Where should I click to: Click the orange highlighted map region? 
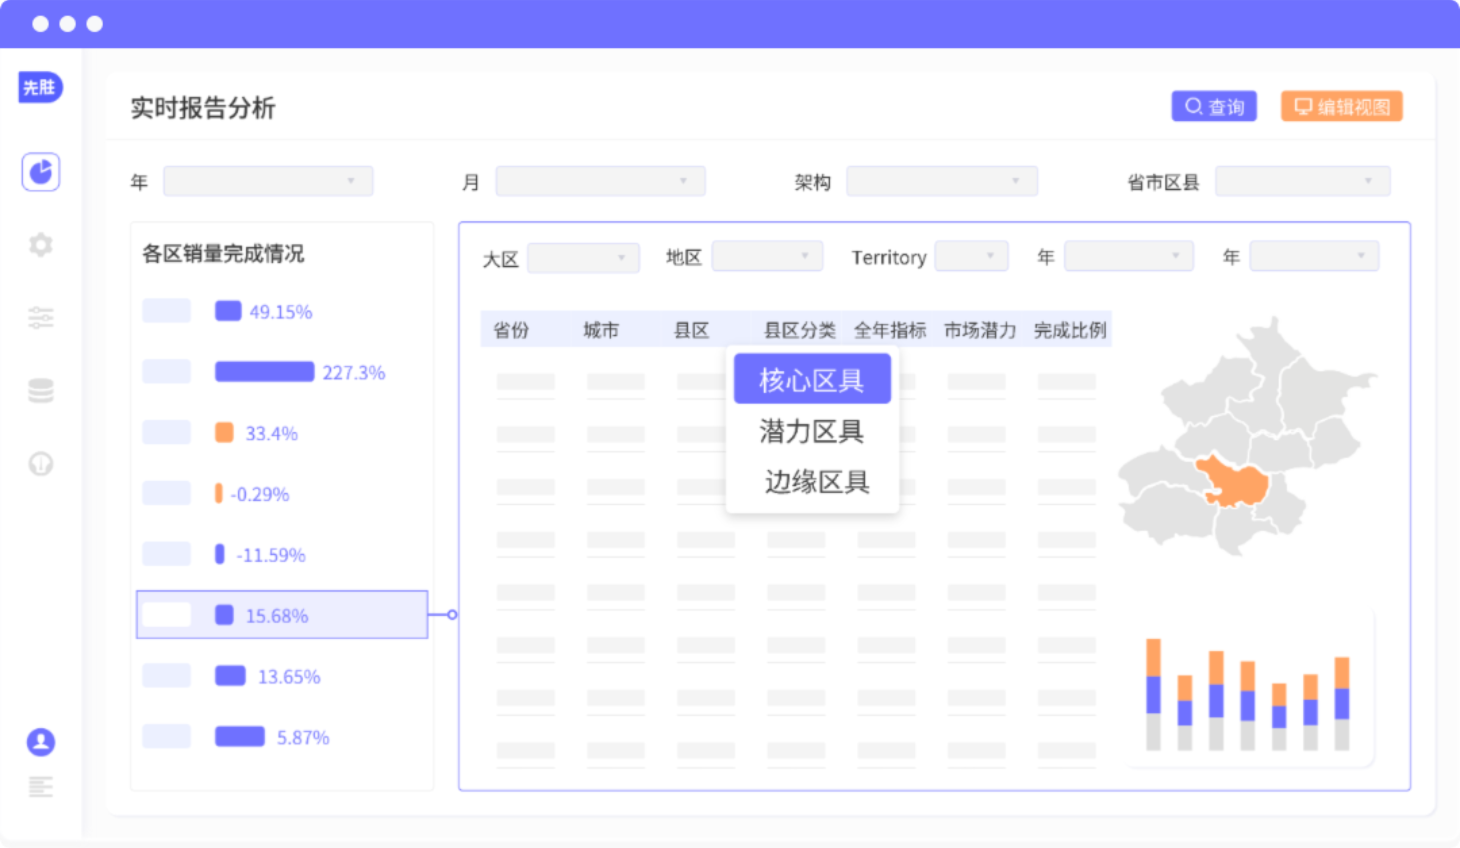point(1235,482)
